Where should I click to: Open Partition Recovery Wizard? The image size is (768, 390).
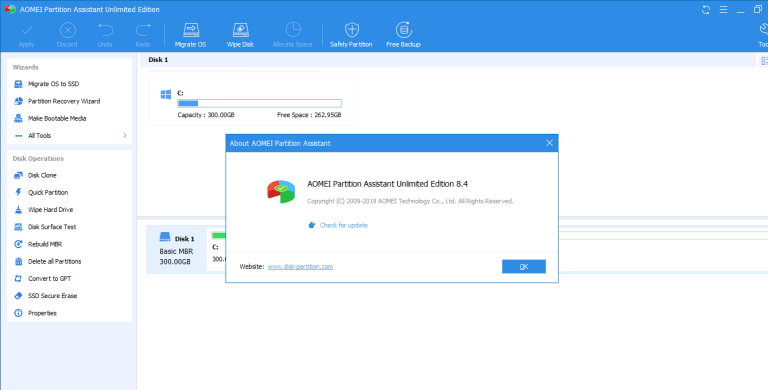coord(64,101)
